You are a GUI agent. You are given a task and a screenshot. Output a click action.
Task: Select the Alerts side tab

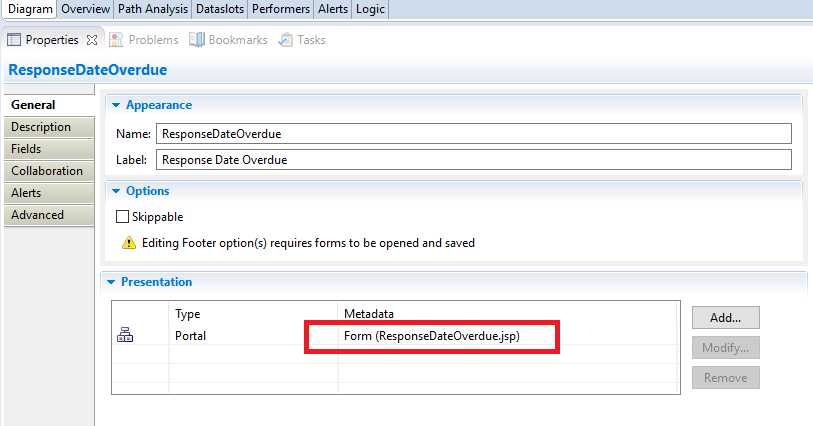[49, 193]
